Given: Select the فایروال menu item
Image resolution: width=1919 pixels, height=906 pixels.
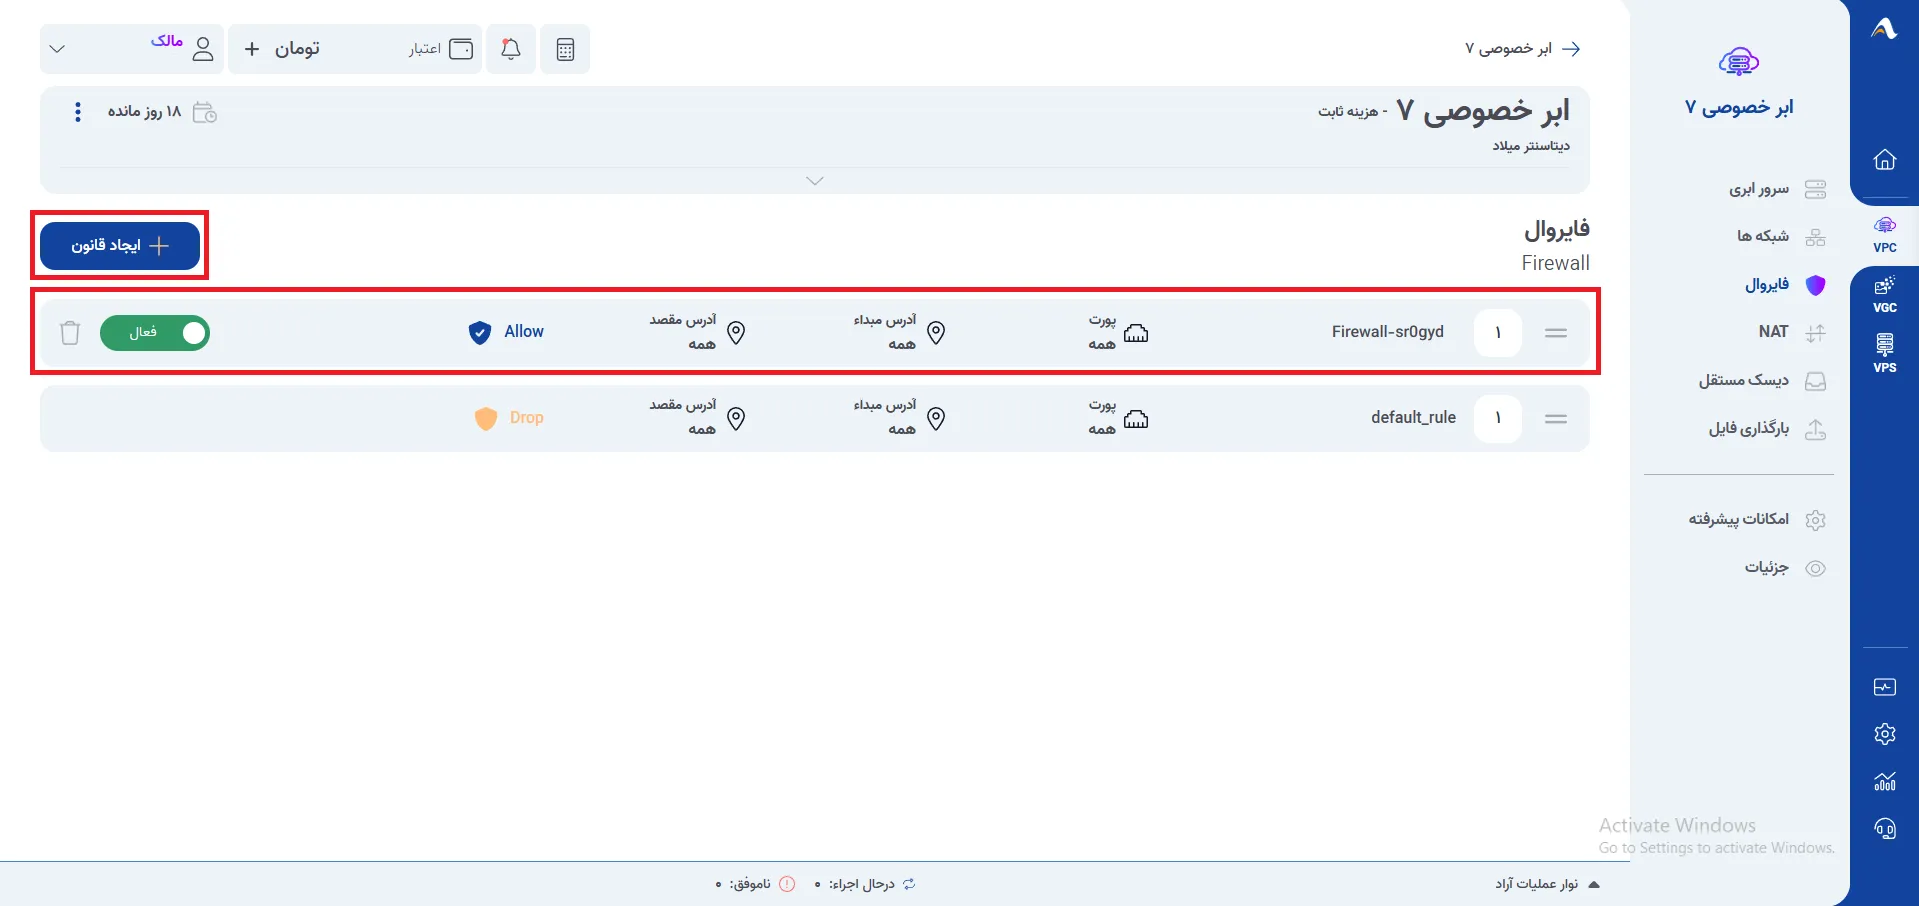Looking at the screenshot, I should pyautogui.click(x=1785, y=285).
